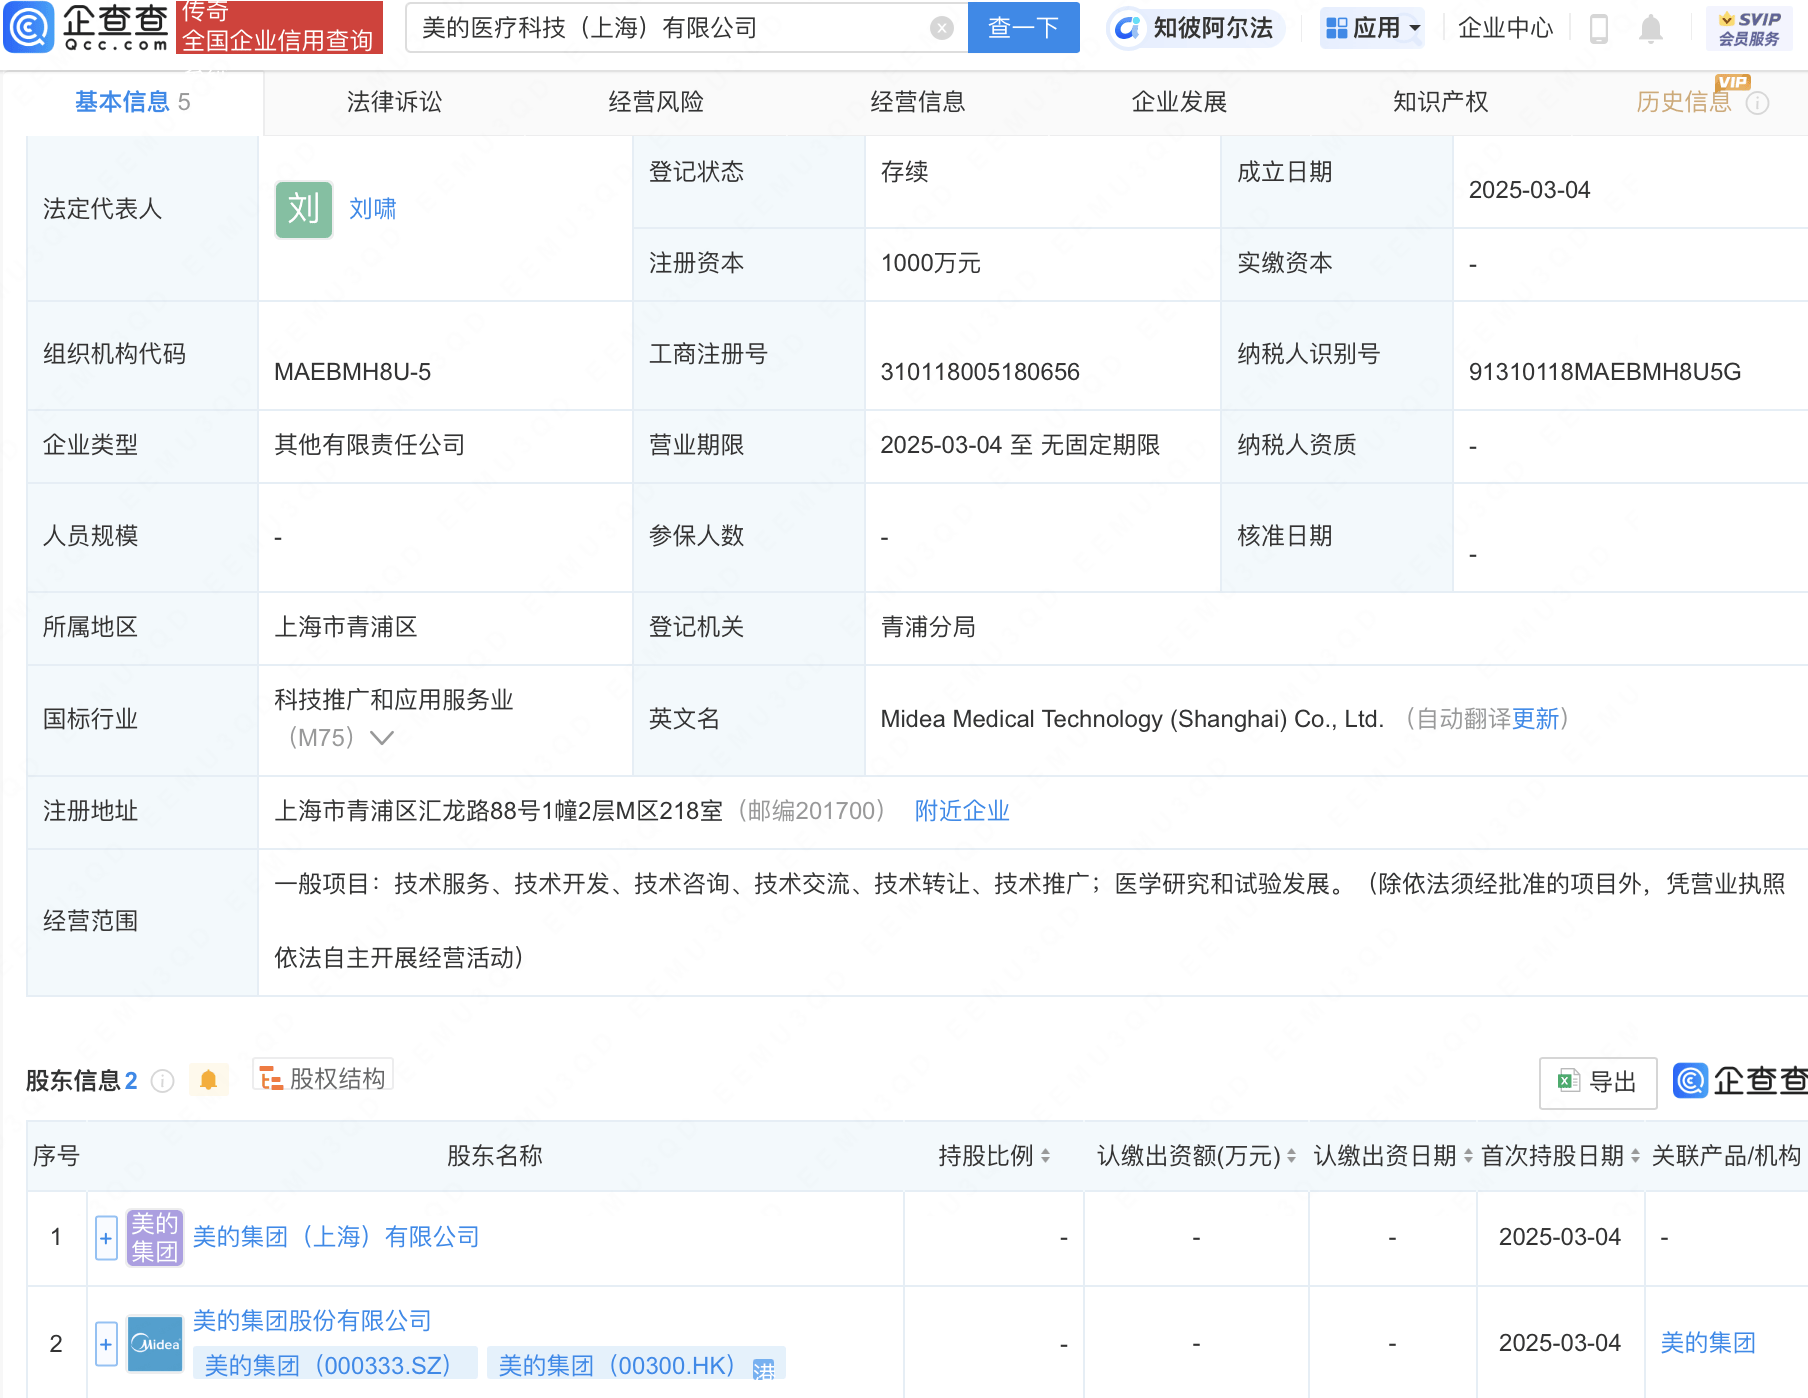Click the 企业类型 value 其他有限责任公司
Screen dimensions: 1808x1398
point(370,445)
